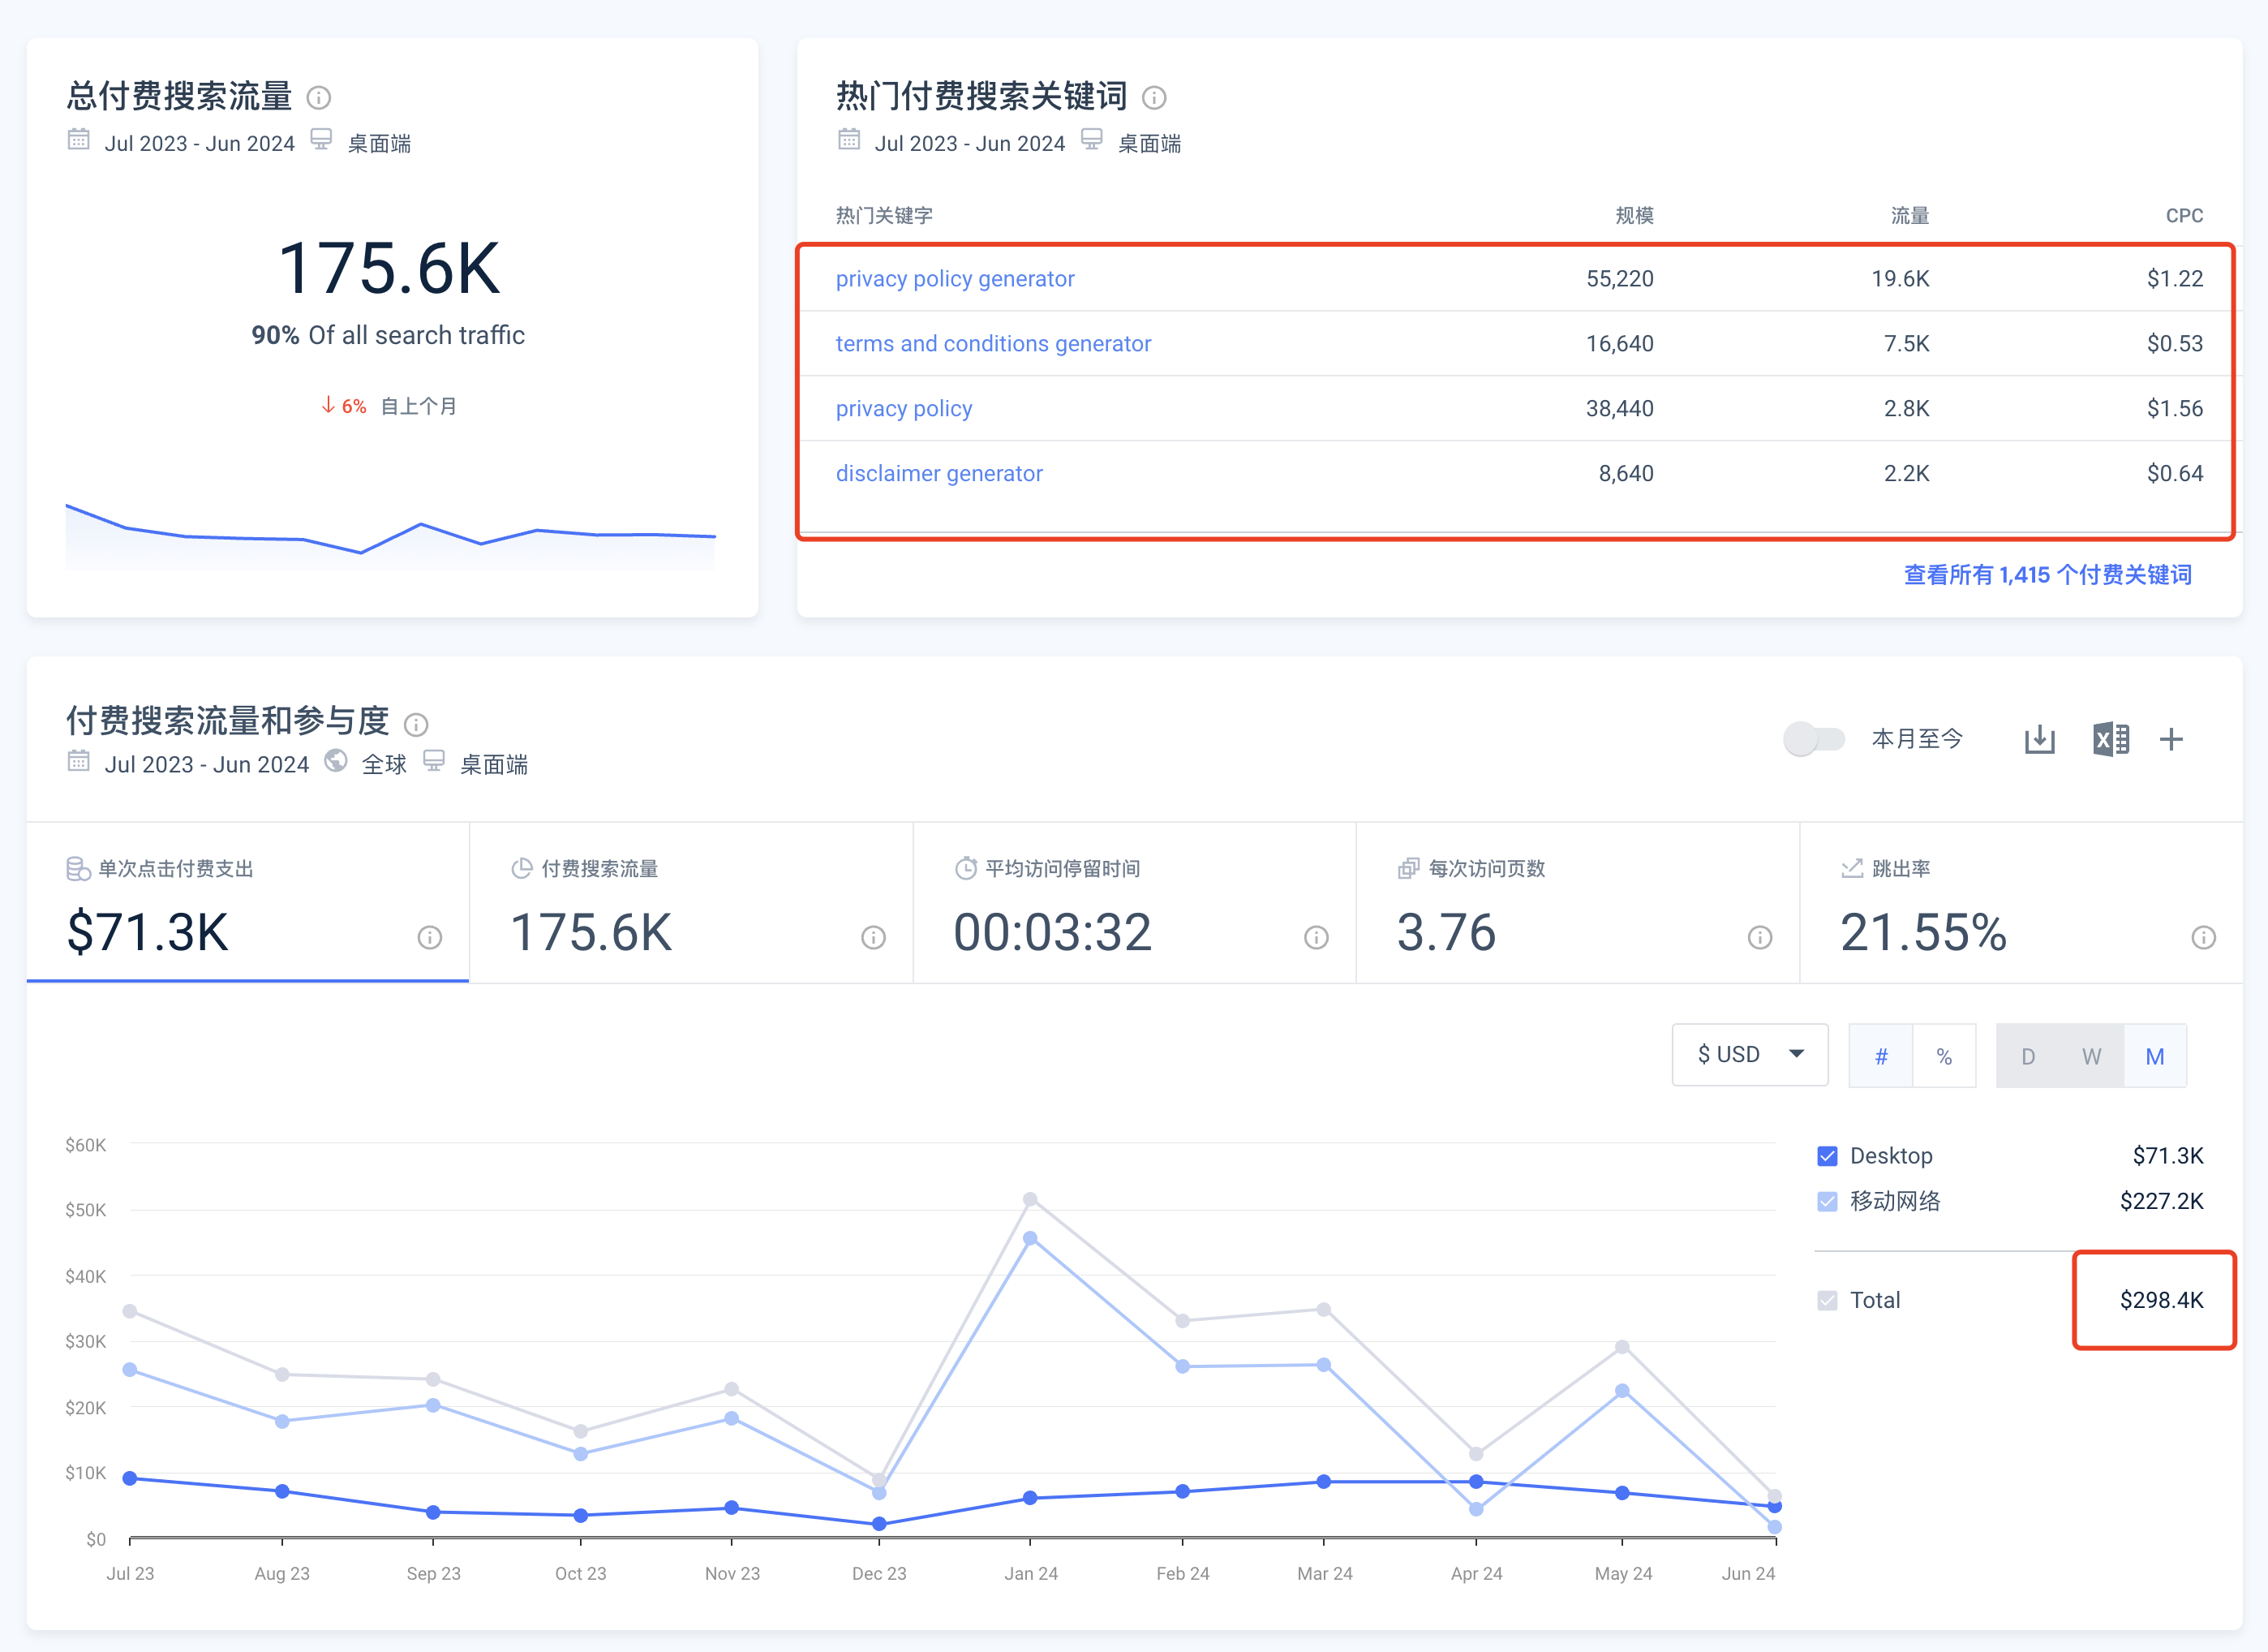Click calendar icon in 总付费搜索流量 card
2268x1652 pixels.
pos(78,140)
